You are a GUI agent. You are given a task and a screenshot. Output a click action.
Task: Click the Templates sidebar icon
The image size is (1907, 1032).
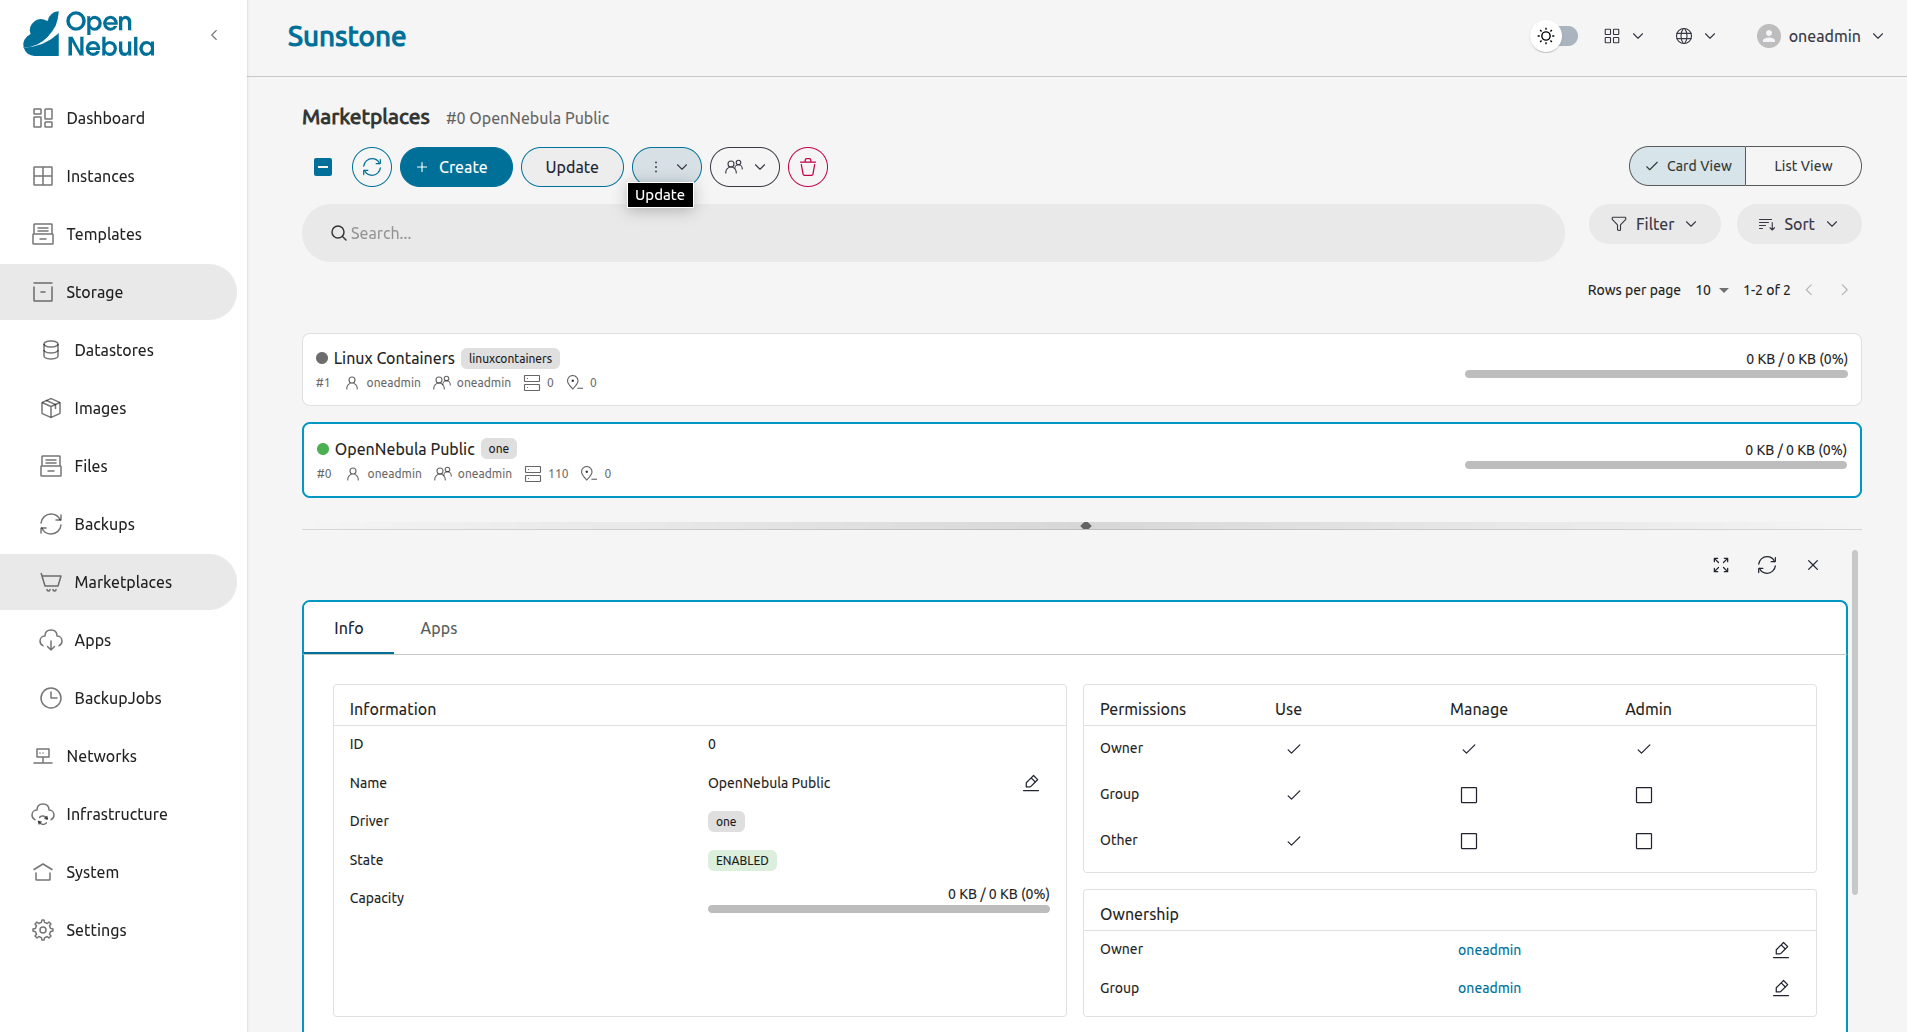tap(43, 234)
